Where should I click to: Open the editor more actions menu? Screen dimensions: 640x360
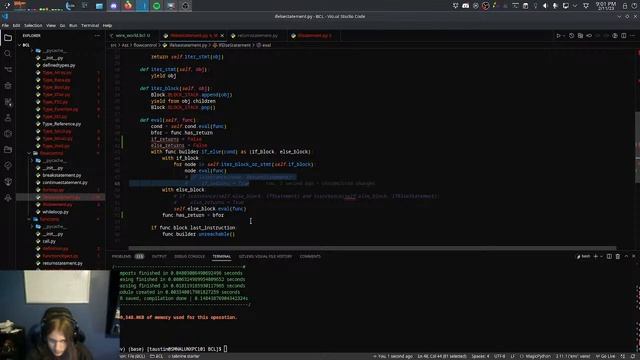(x=633, y=36)
